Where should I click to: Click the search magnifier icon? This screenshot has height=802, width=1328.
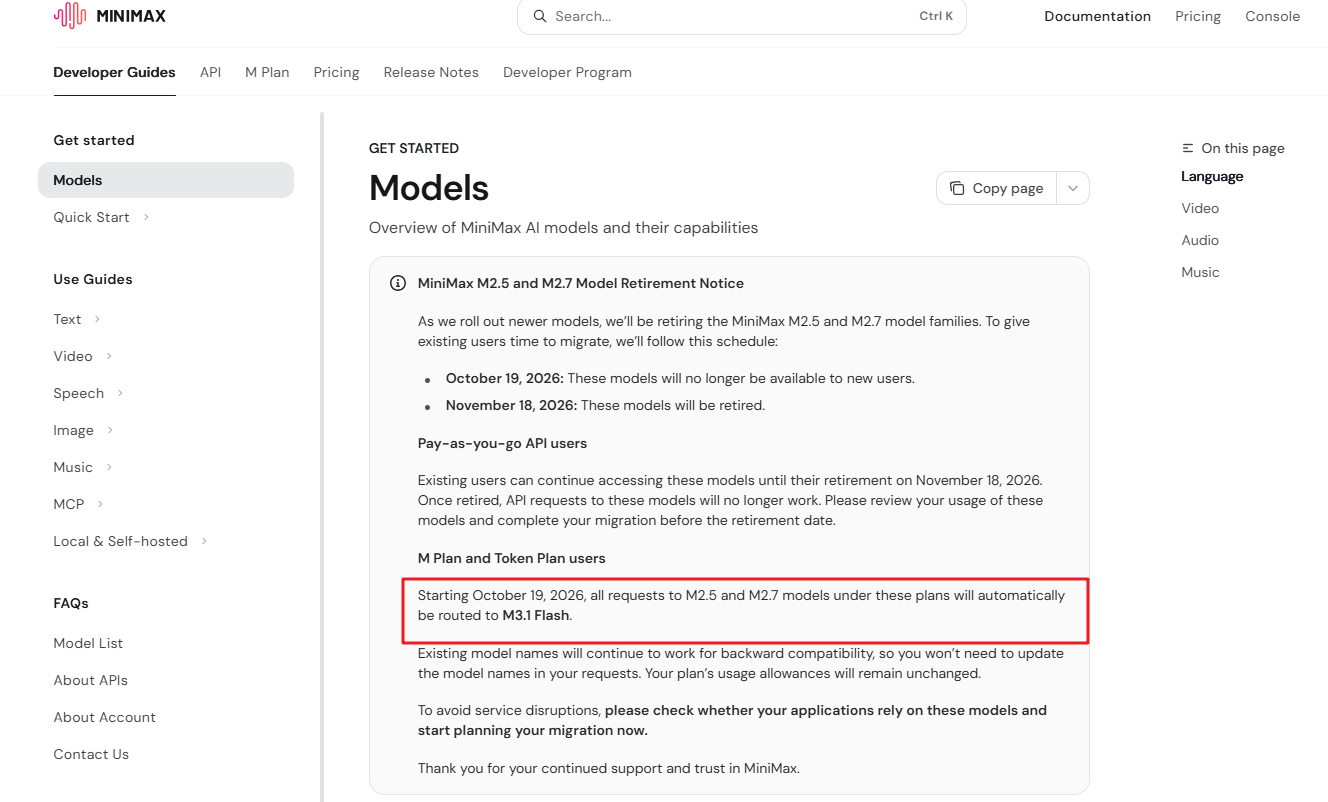click(540, 16)
